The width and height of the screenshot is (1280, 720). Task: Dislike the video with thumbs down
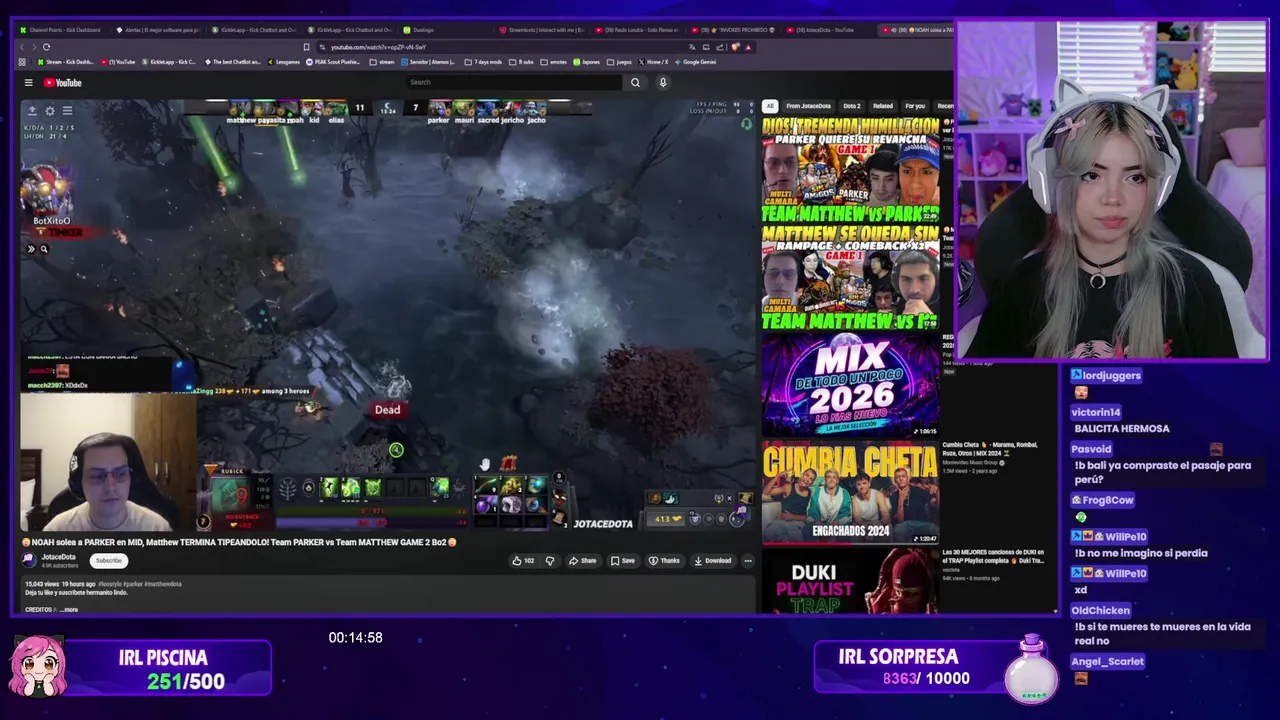point(550,561)
